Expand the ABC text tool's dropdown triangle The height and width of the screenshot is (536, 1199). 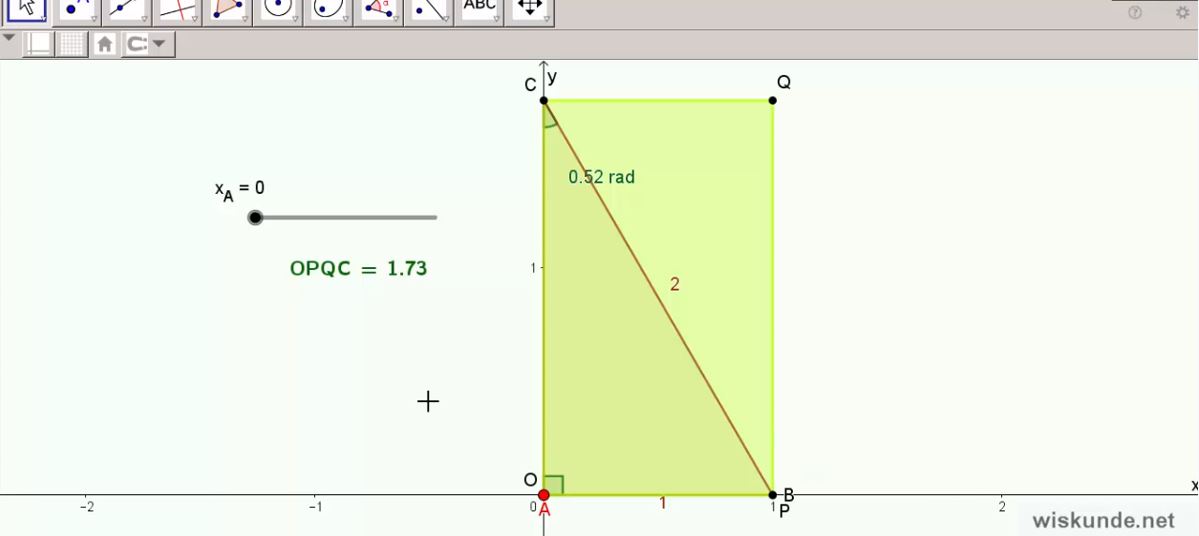(496, 18)
